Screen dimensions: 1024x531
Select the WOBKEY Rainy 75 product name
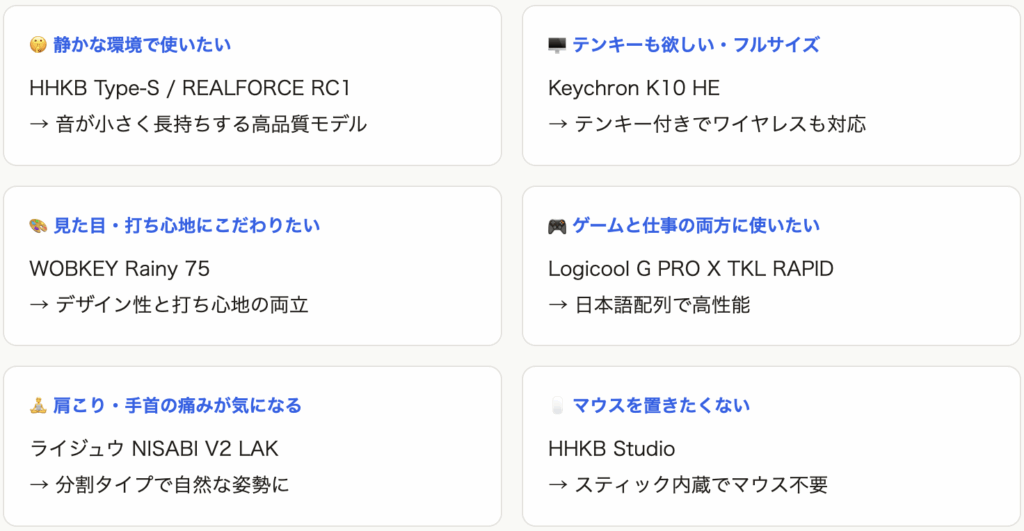[120, 268]
